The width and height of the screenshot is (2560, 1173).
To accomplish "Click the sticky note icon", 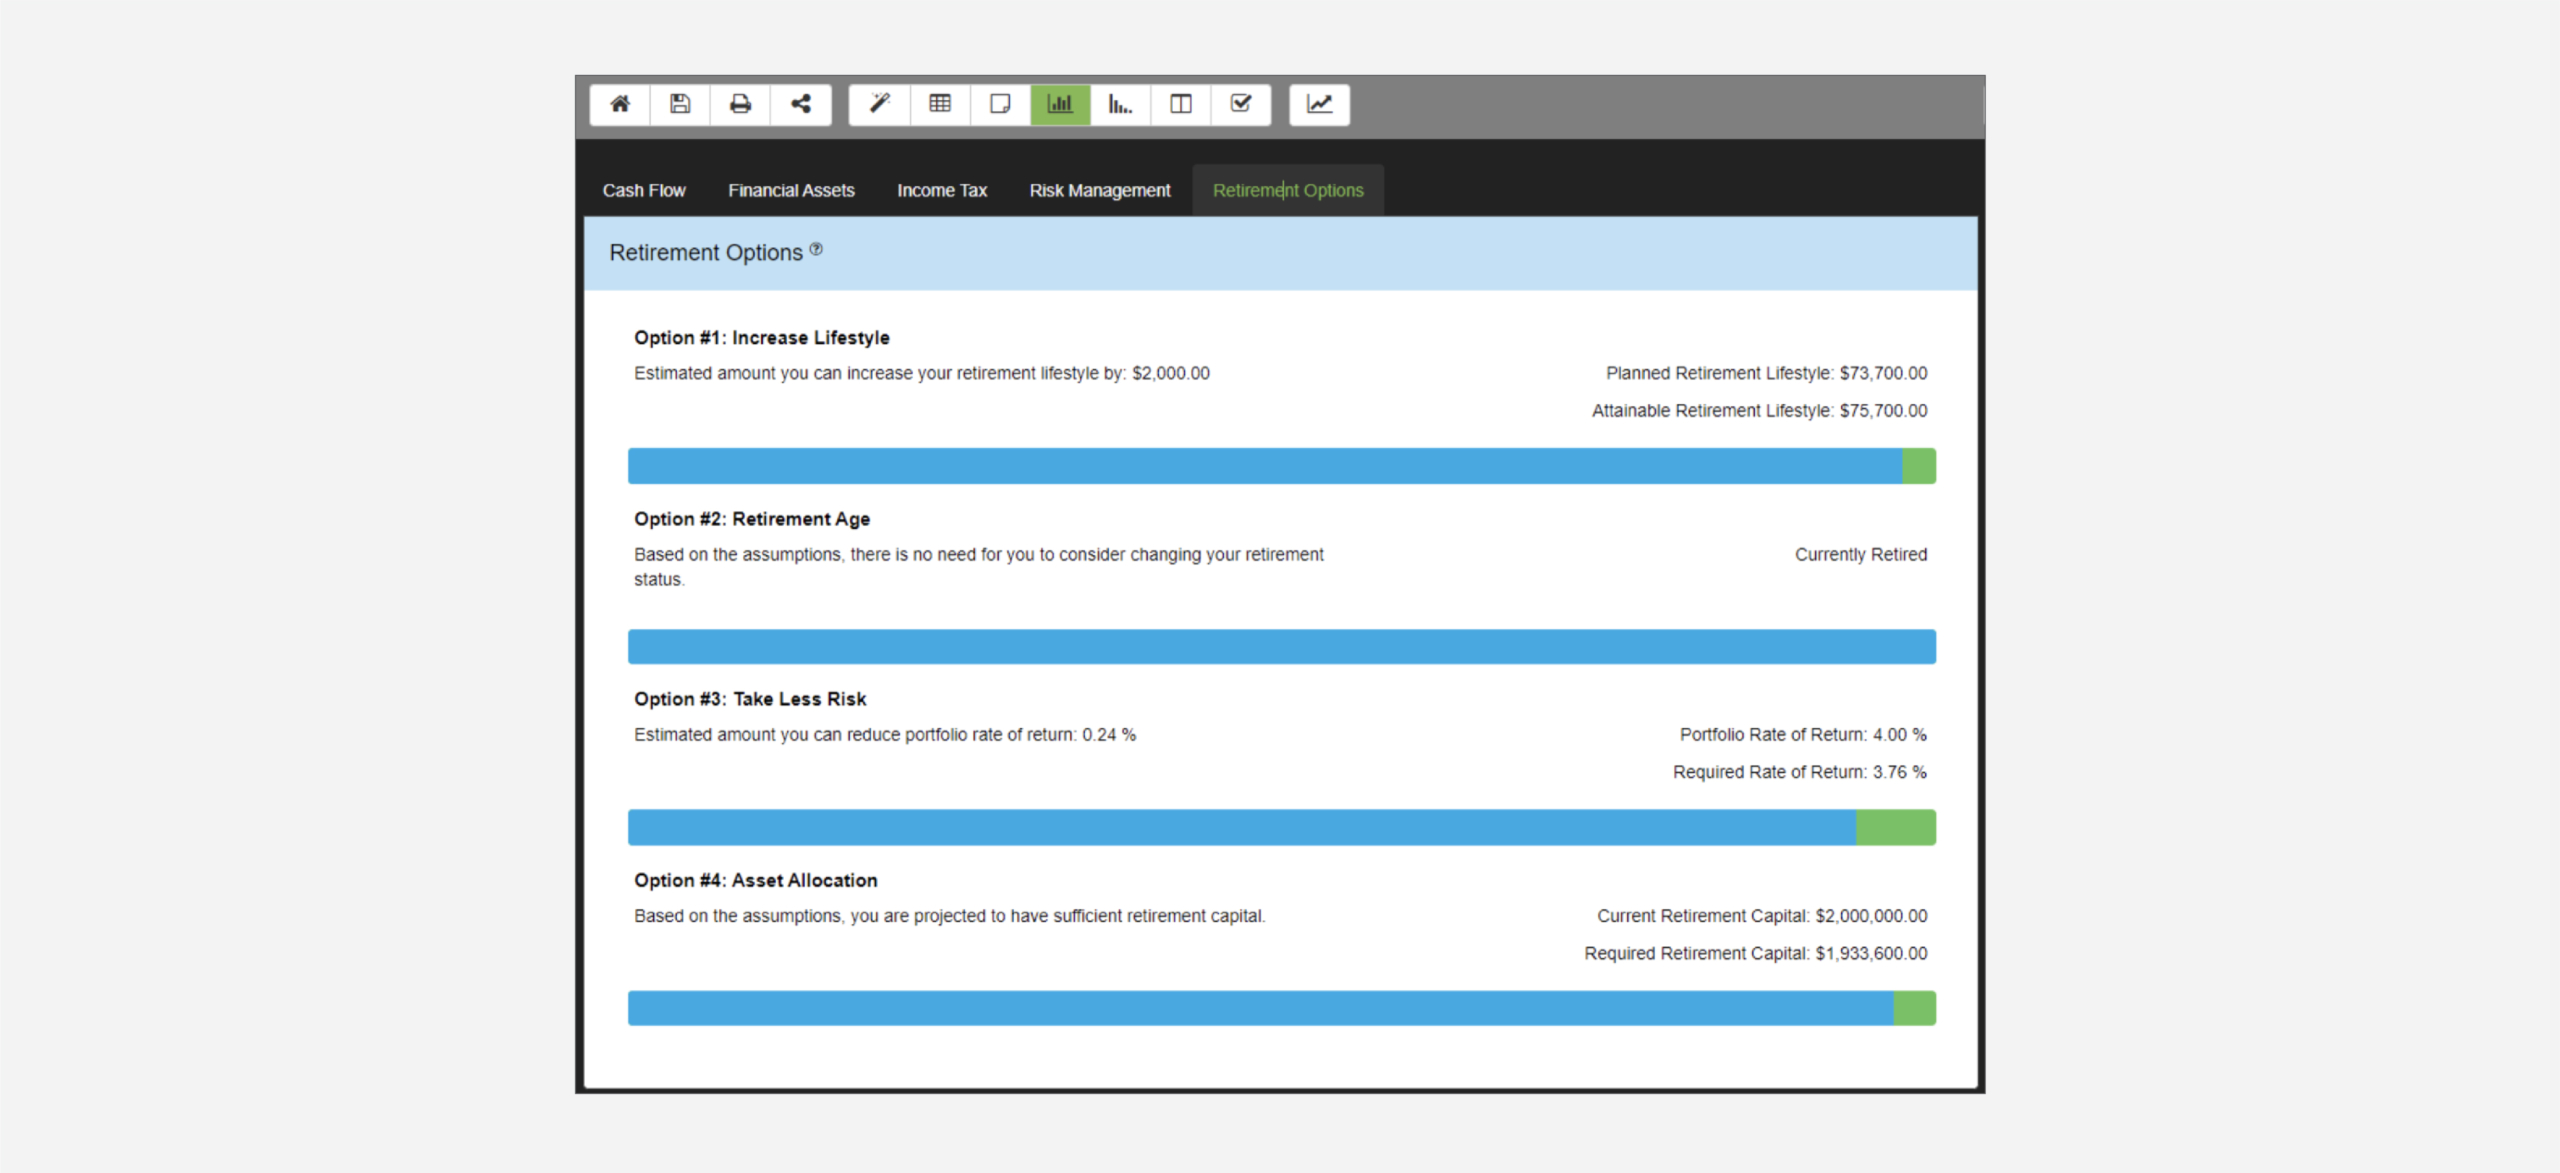I will tap(1000, 104).
